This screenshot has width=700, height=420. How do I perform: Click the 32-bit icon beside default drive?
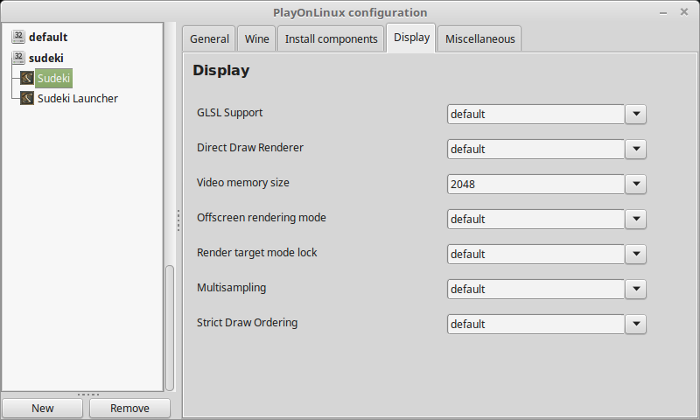pos(18,37)
